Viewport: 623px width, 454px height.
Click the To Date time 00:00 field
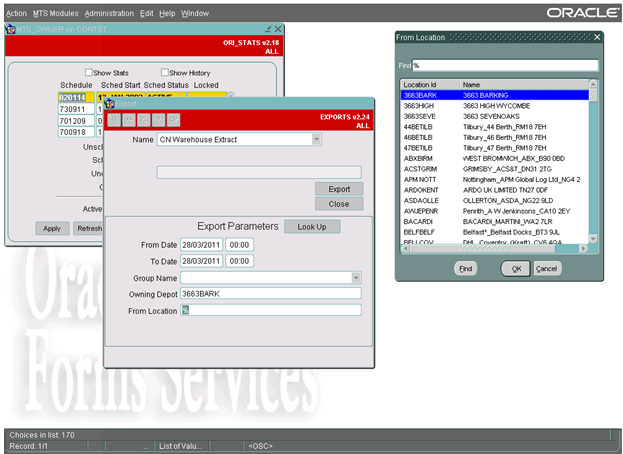pyautogui.click(x=239, y=261)
